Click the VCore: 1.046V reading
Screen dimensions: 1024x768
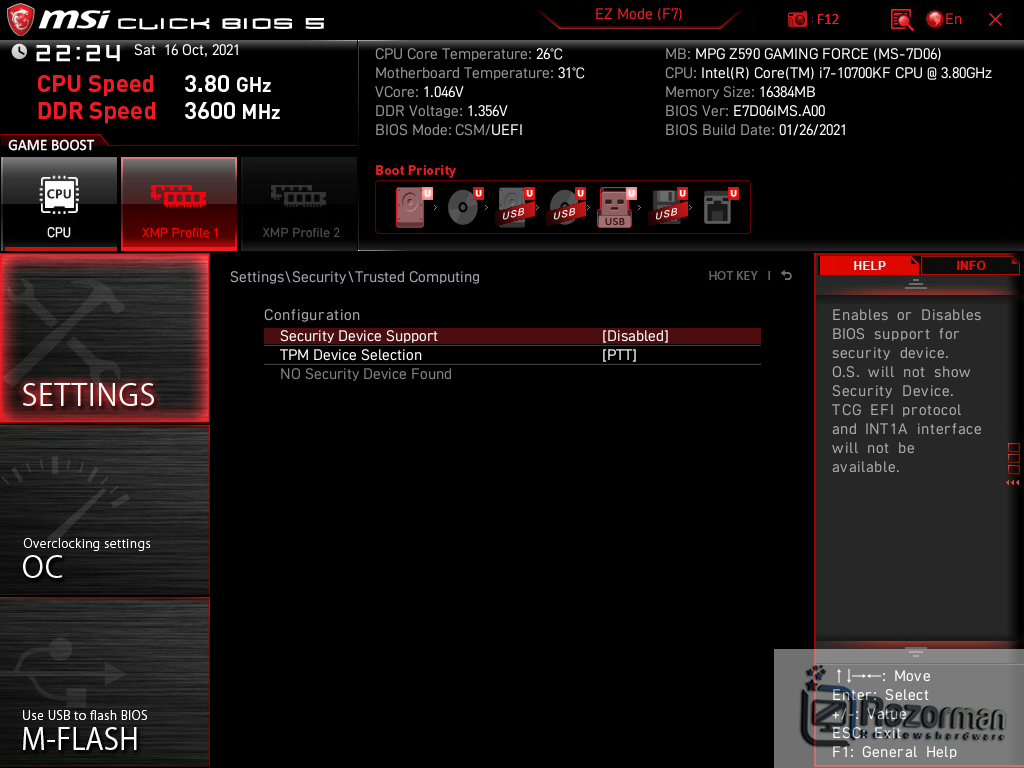[x=419, y=92]
